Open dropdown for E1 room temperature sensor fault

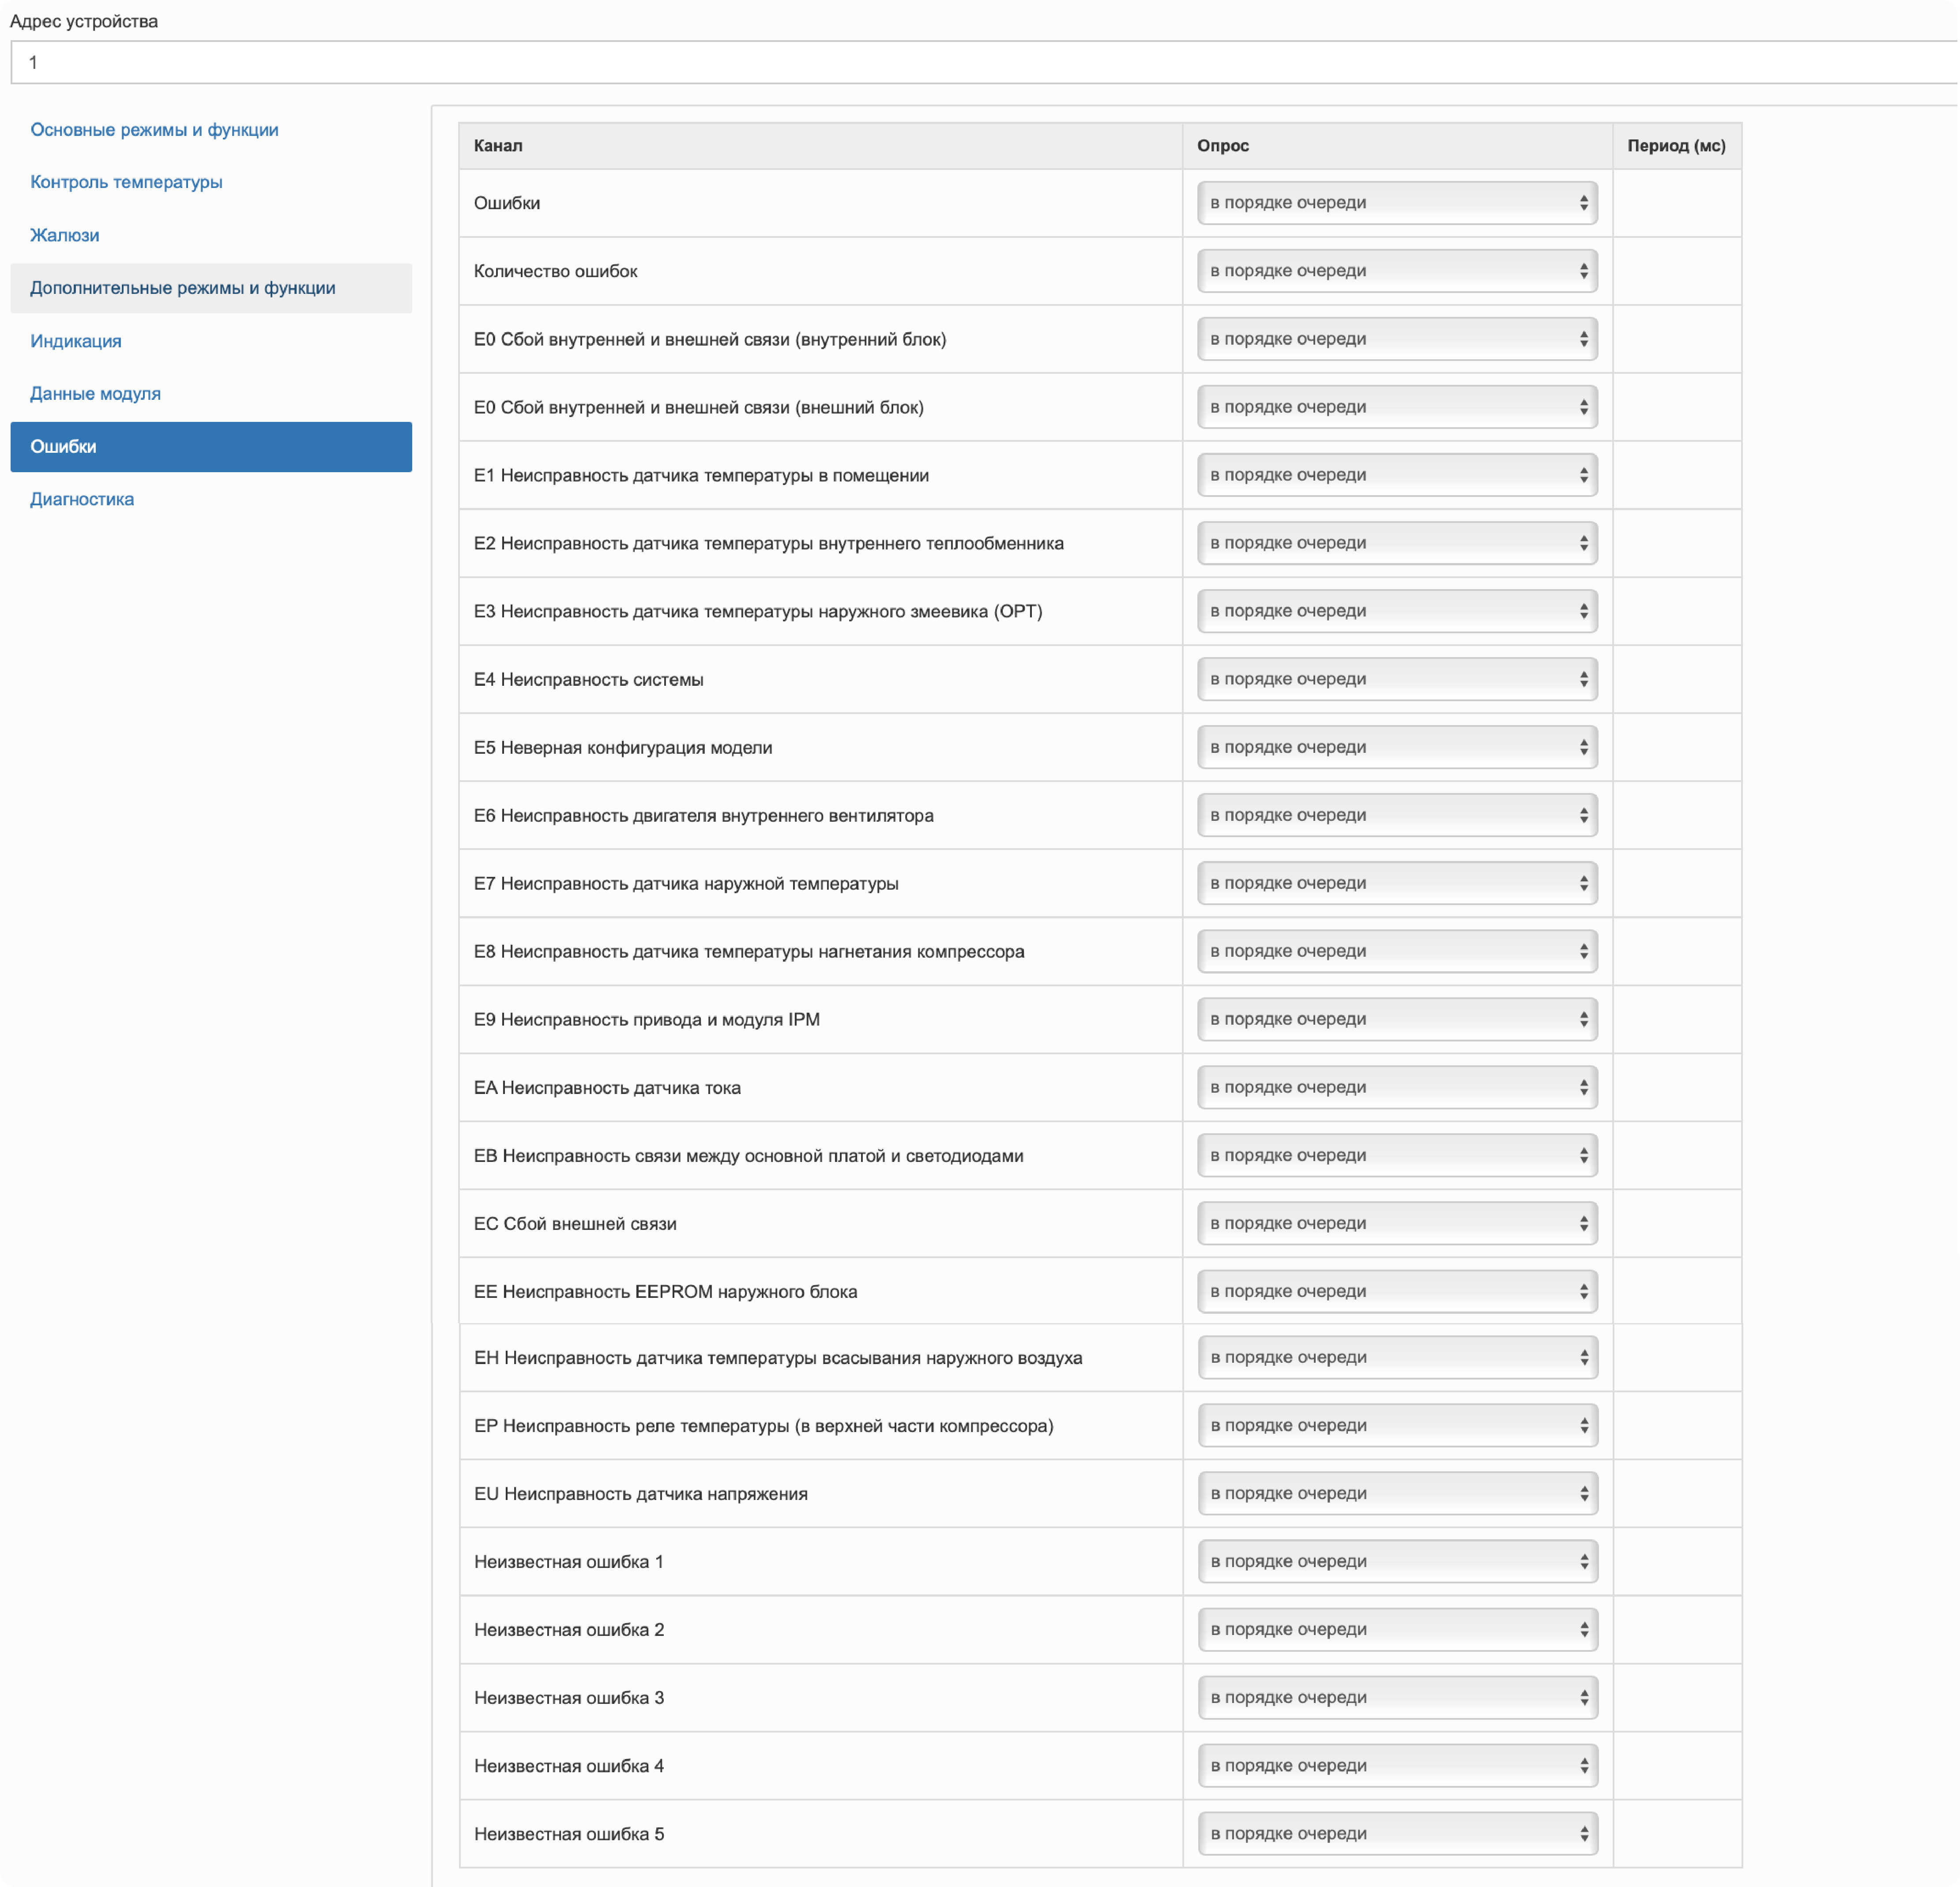(x=1396, y=475)
